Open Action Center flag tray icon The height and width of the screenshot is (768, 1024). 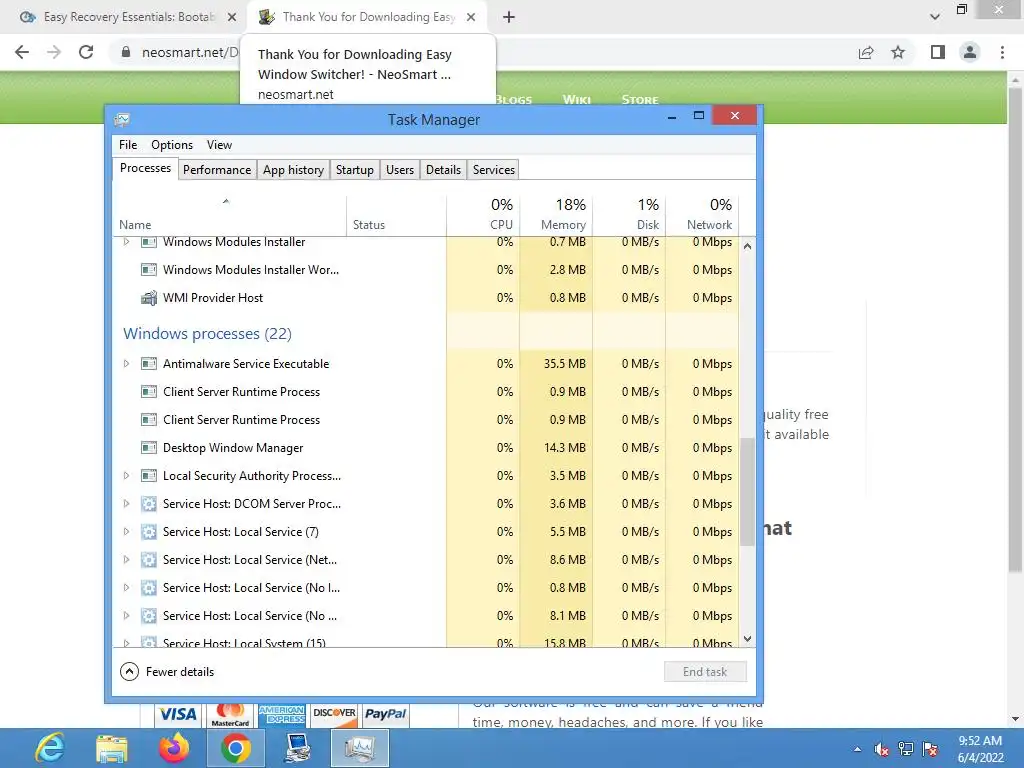930,749
